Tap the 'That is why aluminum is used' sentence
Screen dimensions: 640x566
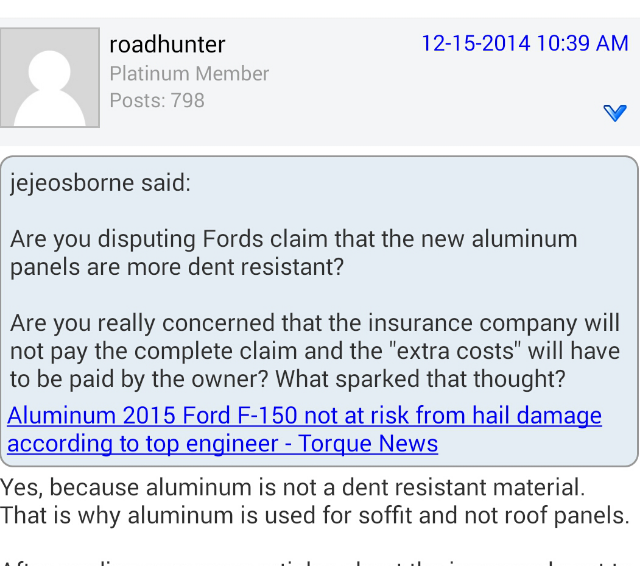point(315,515)
